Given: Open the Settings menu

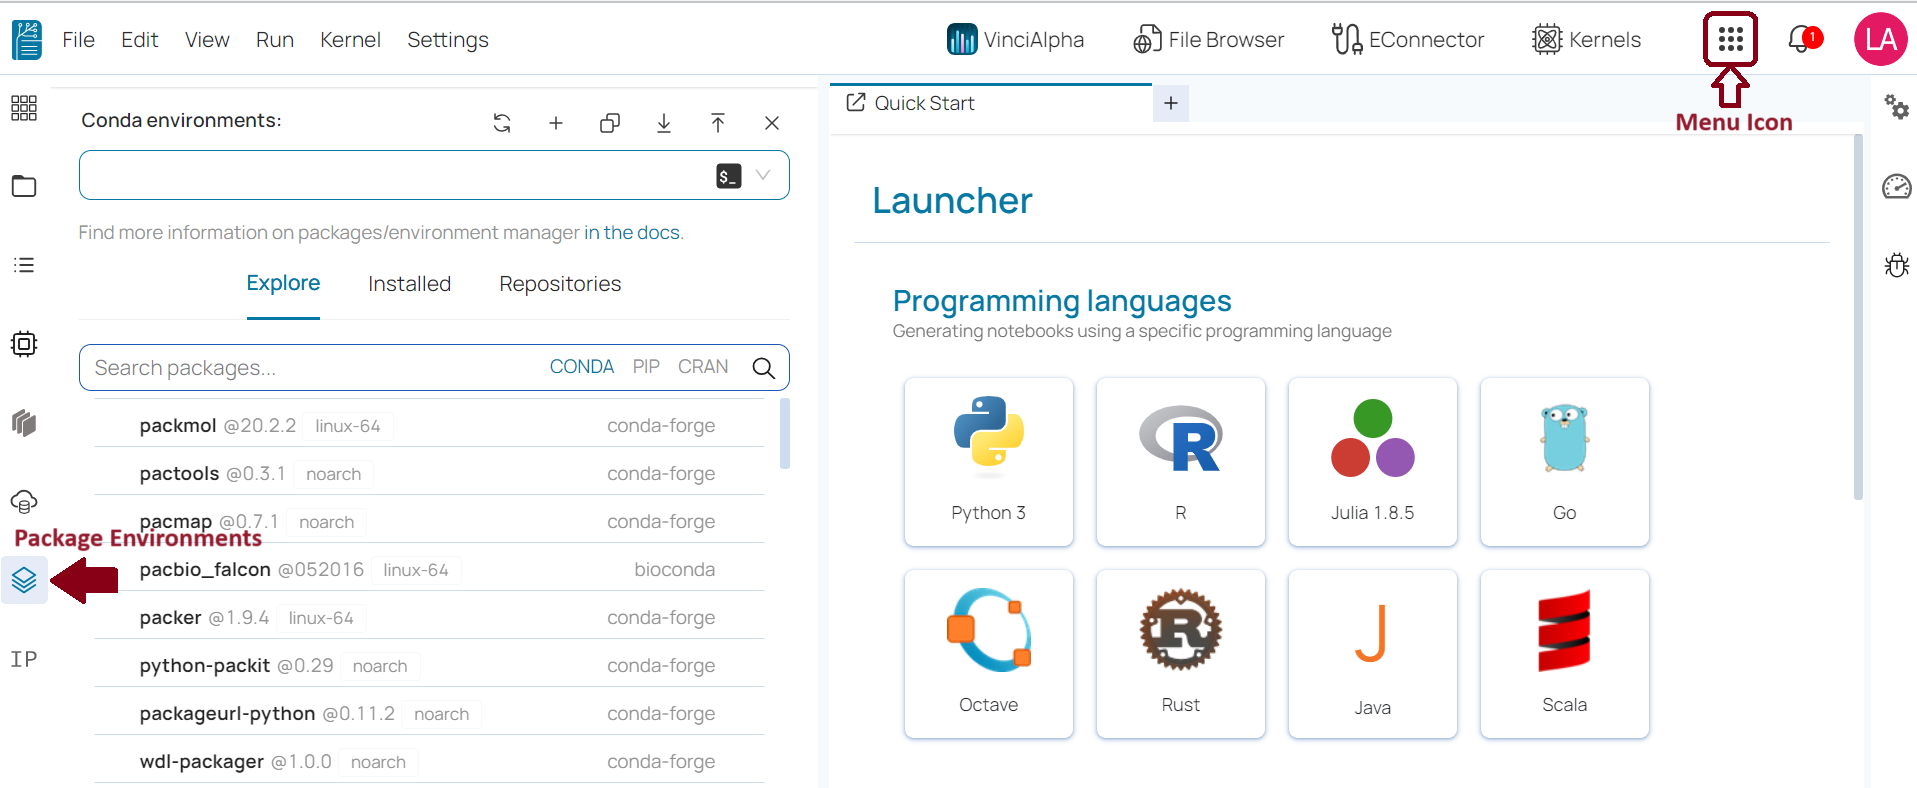Looking at the screenshot, I should (448, 40).
